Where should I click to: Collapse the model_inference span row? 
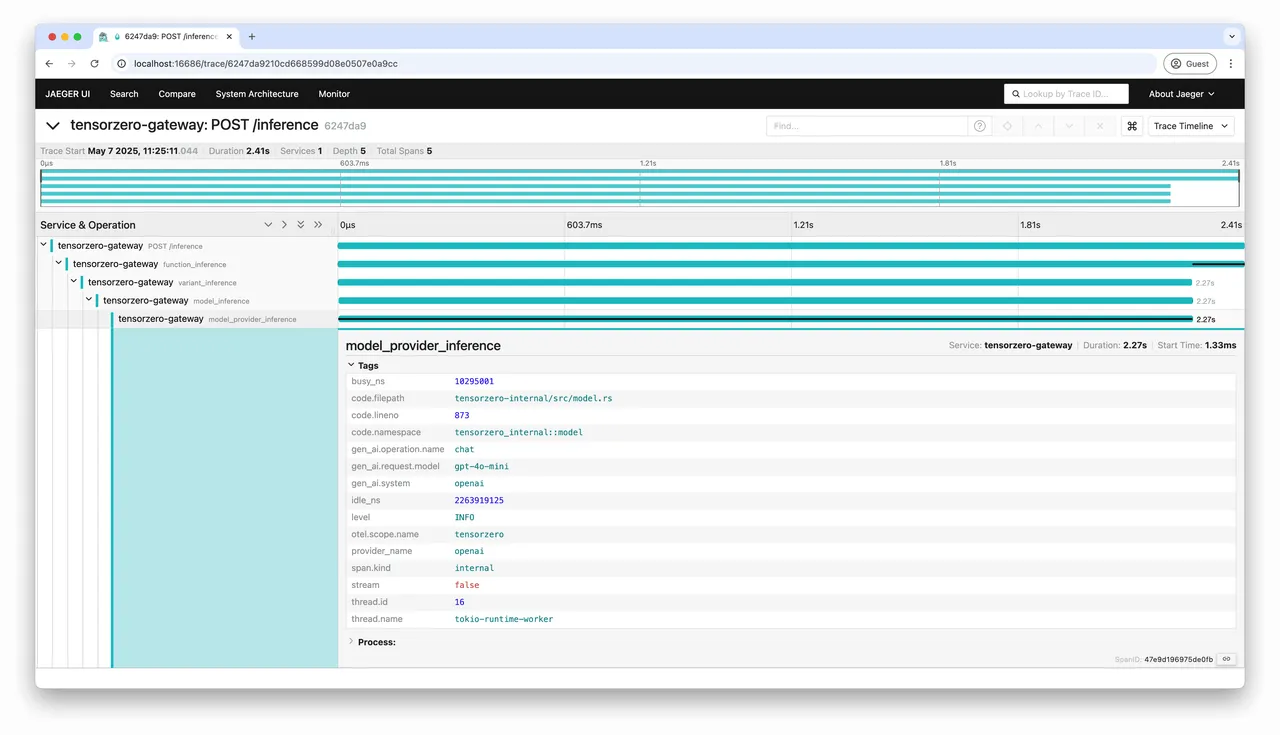click(89, 300)
